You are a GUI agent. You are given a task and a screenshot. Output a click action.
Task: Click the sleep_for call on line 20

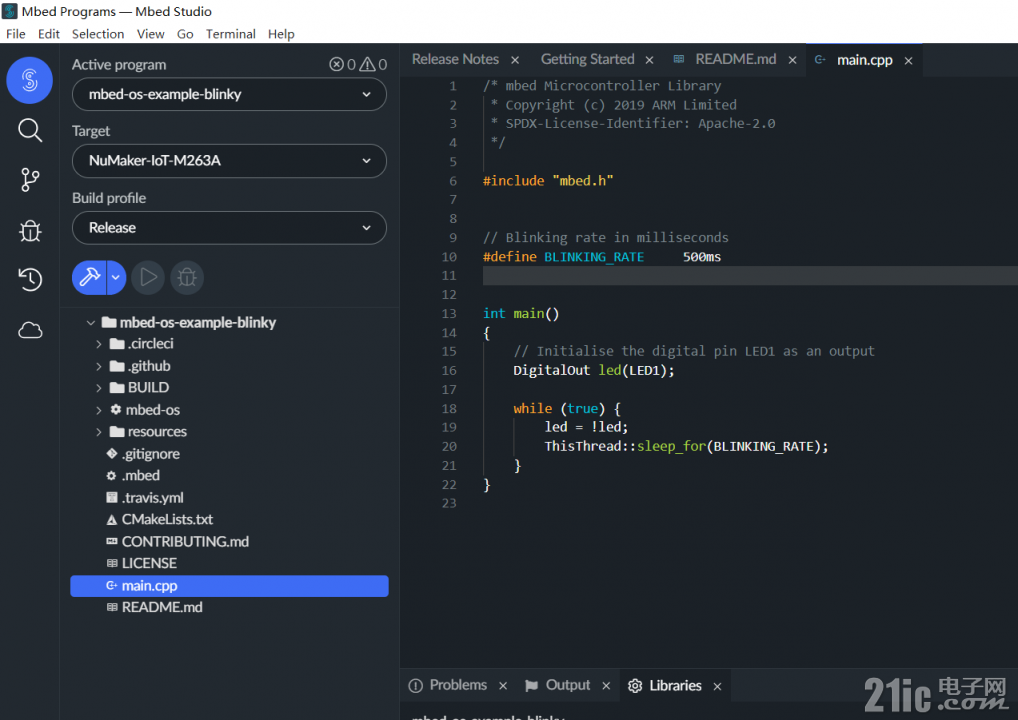tap(671, 447)
